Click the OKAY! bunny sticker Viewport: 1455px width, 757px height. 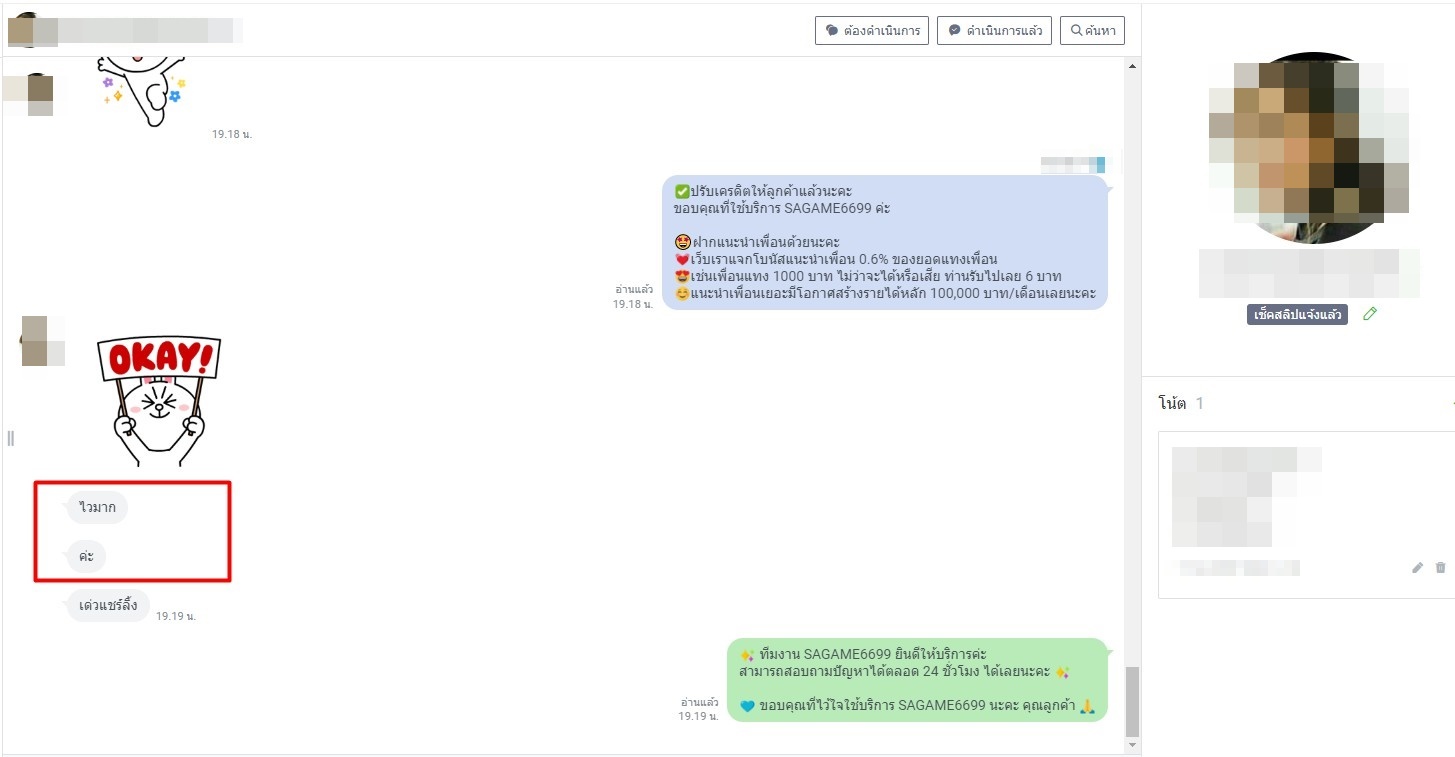pos(159,400)
